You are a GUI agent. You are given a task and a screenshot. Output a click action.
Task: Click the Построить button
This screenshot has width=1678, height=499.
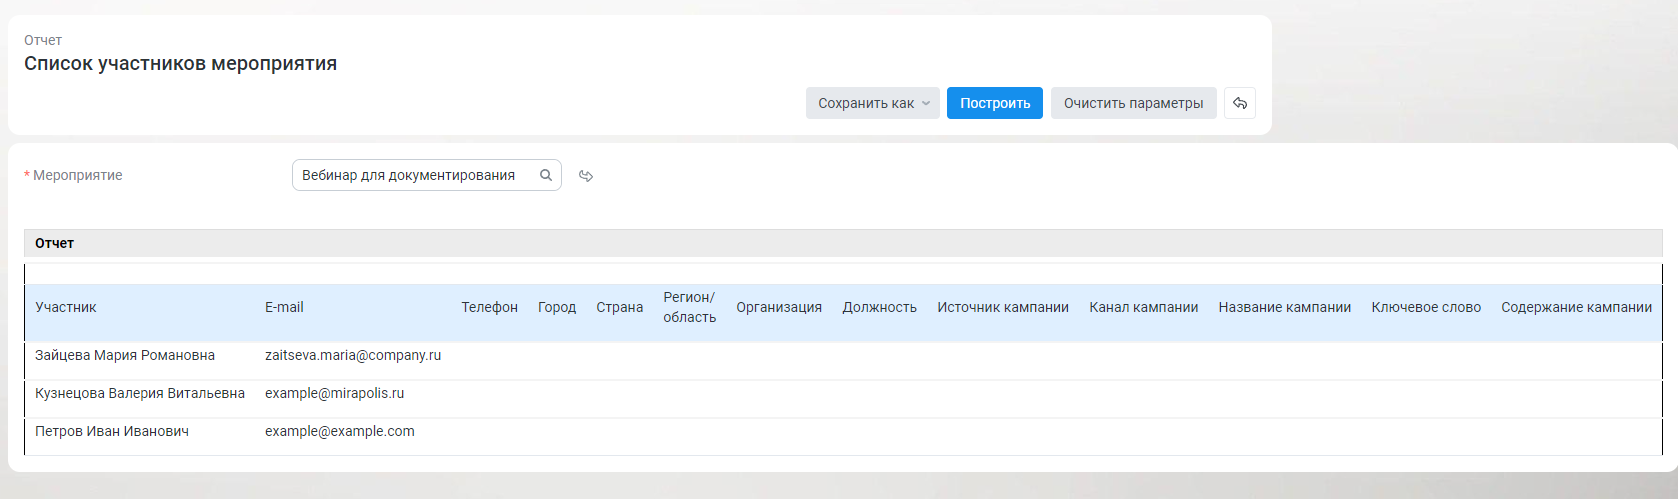995,103
